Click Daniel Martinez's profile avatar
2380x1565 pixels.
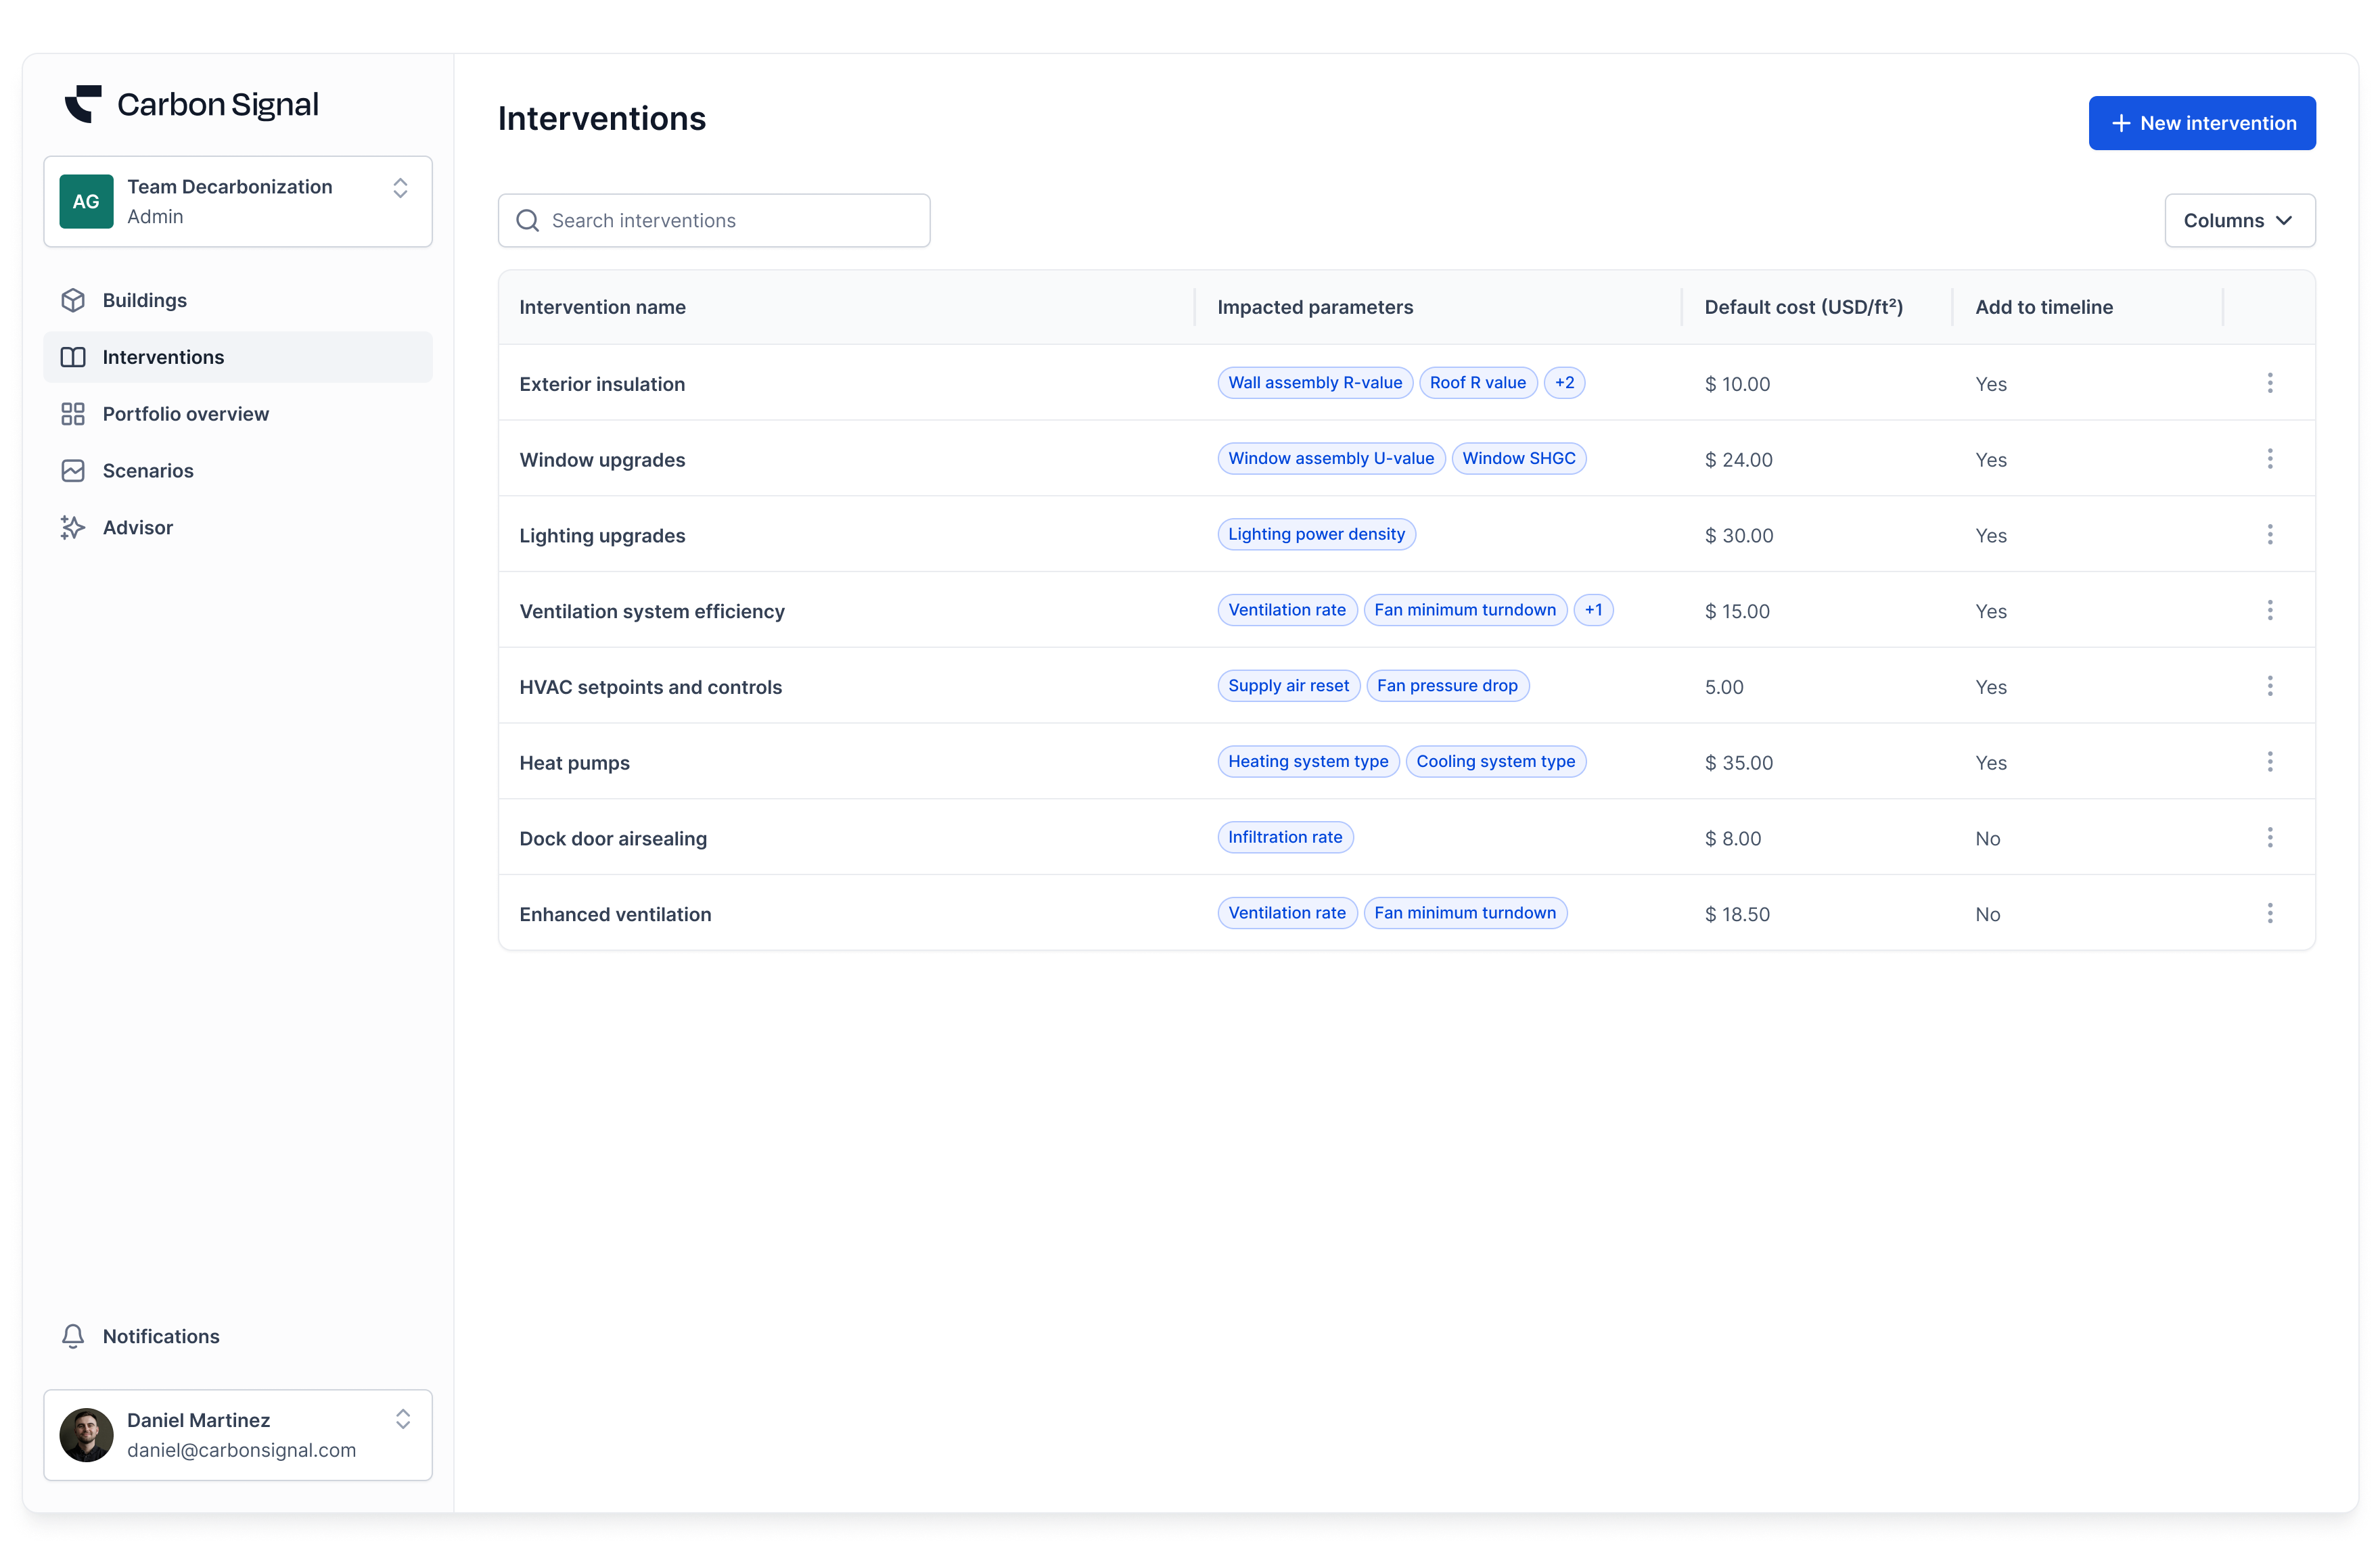87,1435
